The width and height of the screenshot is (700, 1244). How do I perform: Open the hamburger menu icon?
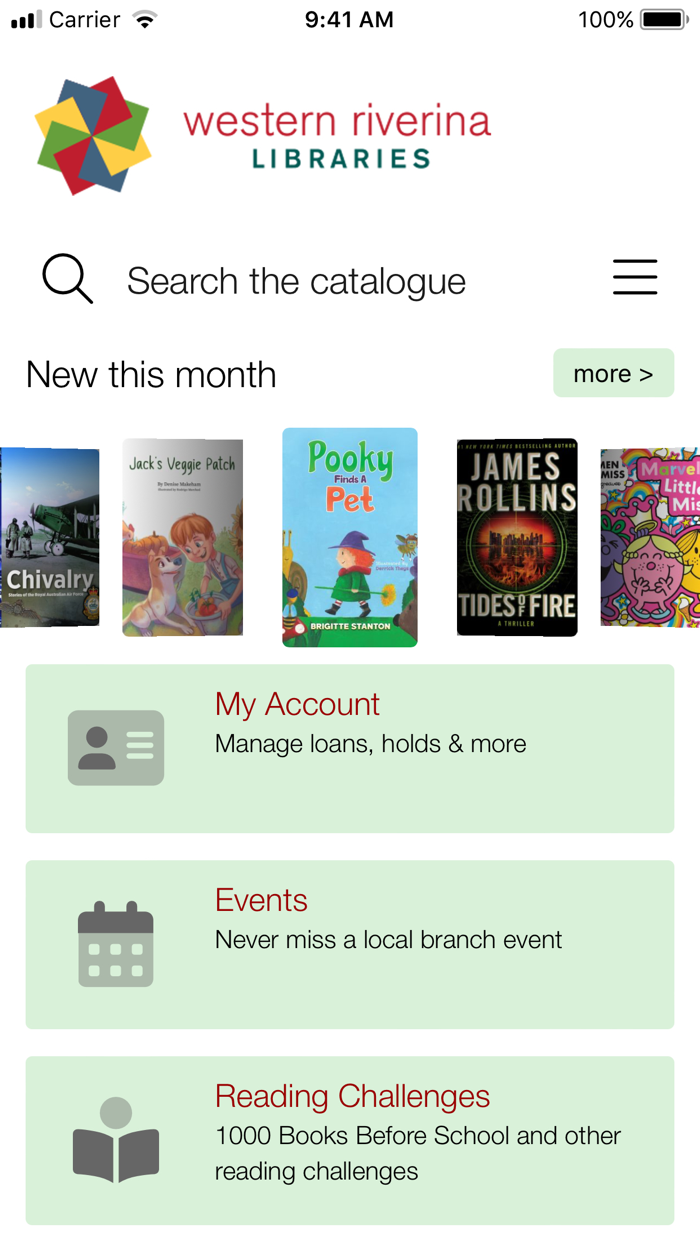[x=635, y=277]
